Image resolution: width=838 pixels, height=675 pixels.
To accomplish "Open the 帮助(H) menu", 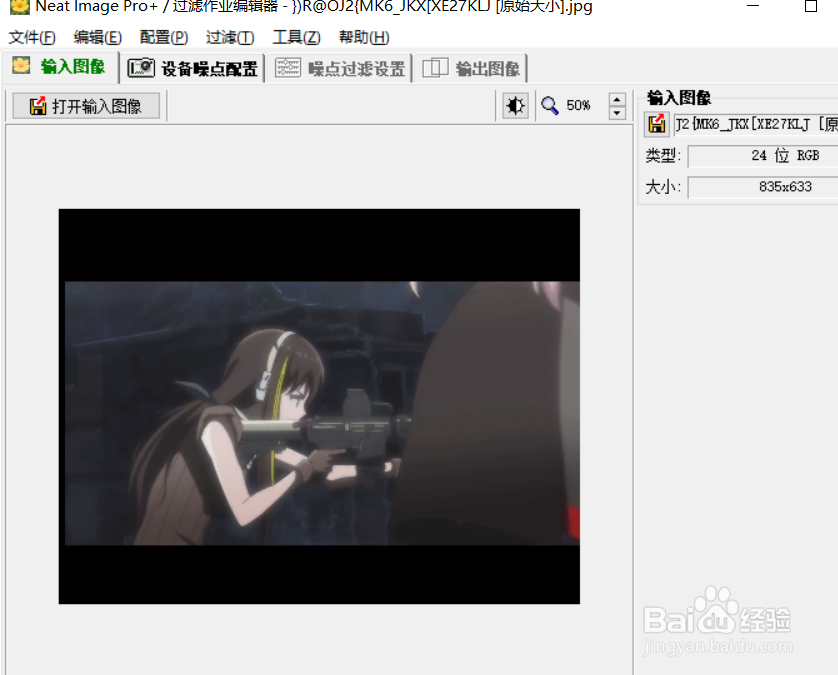I will click(x=364, y=37).
